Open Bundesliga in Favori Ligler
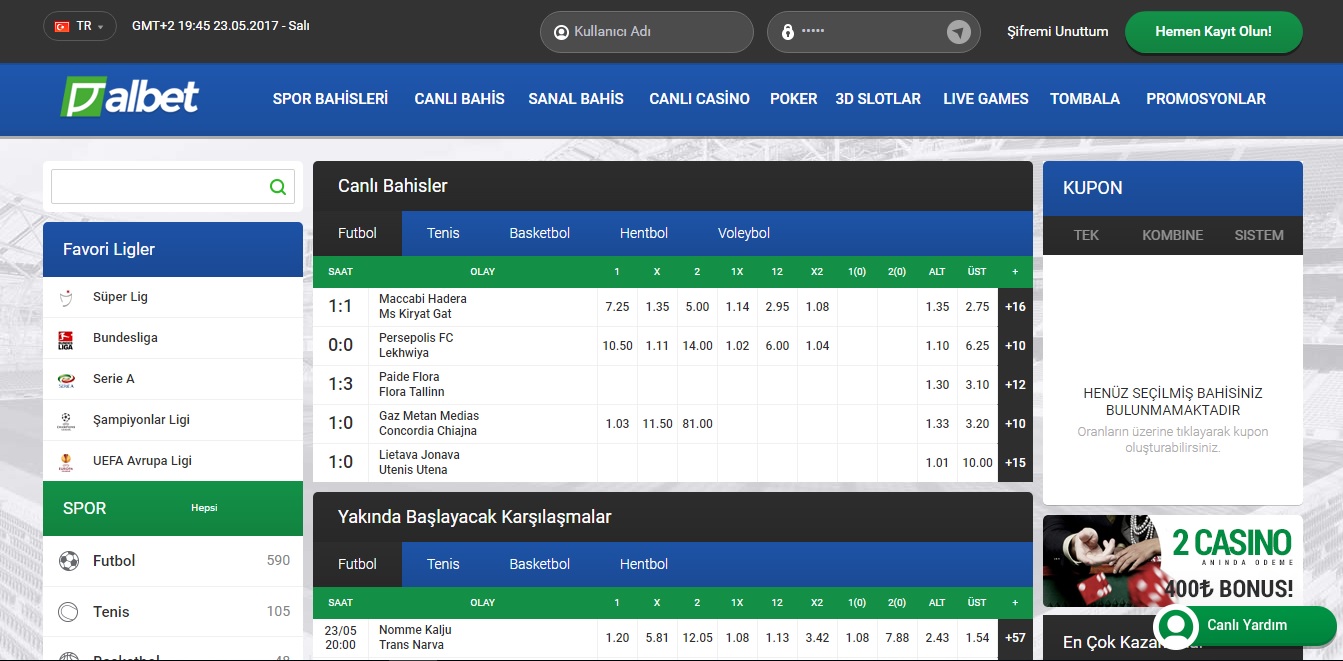1343x661 pixels. [173, 338]
